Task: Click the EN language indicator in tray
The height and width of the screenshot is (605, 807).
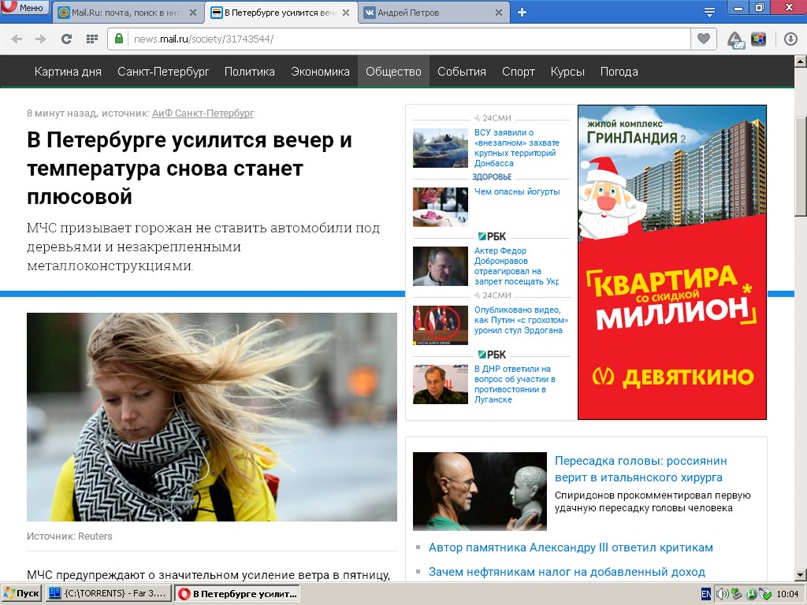Action: pyautogui.click(x=706, y=594)
